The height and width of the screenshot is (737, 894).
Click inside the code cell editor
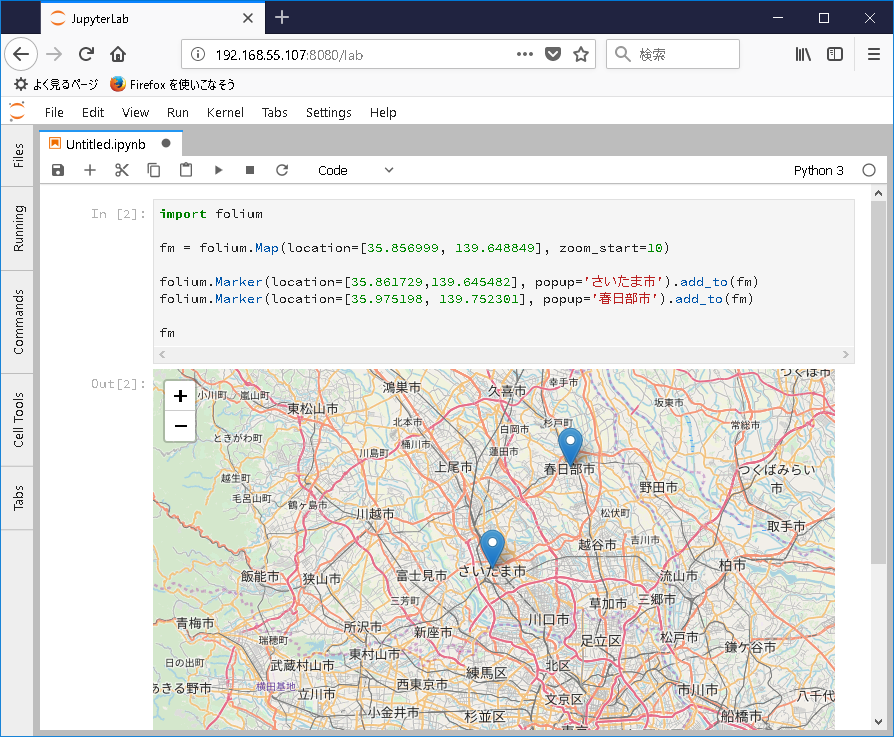coord(503,273)
